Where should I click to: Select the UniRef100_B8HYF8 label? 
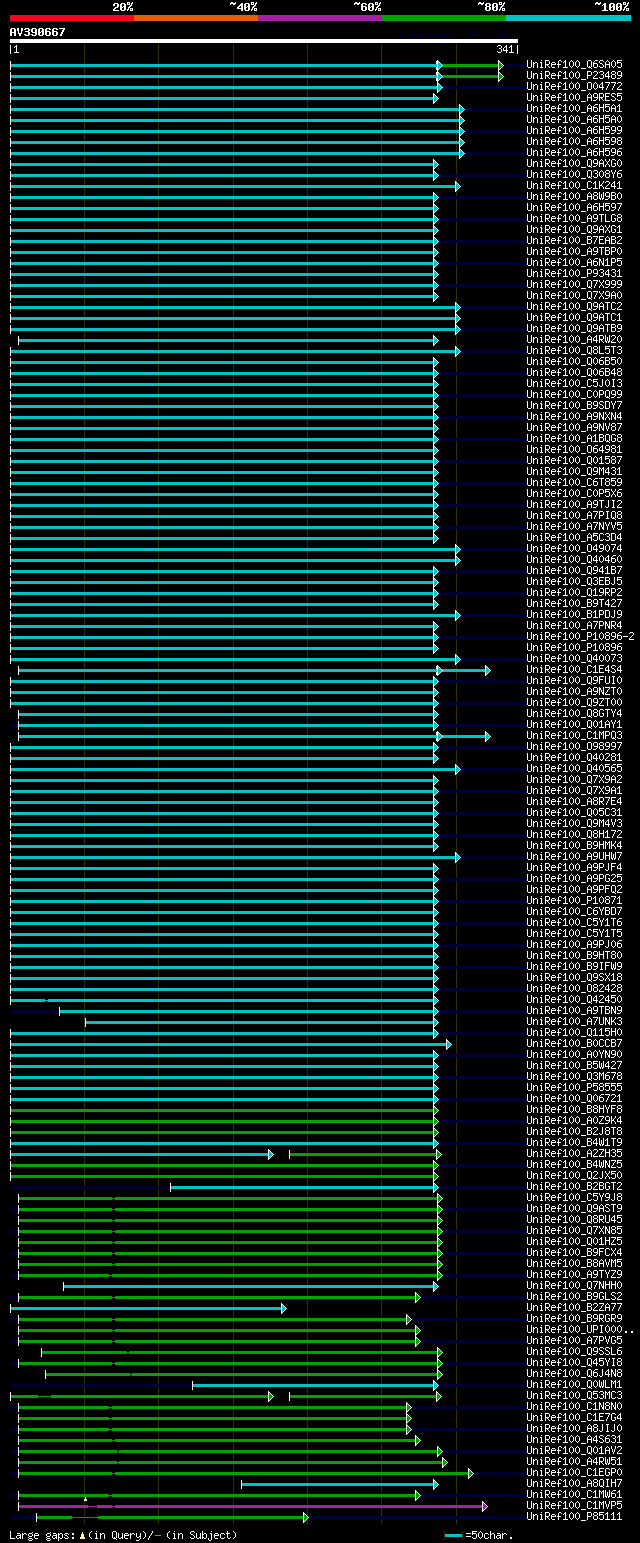tap(574, 1109)
